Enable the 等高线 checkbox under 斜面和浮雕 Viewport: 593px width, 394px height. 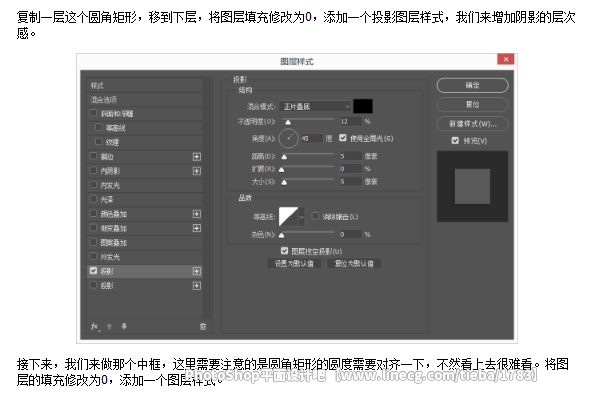point(99,127)
